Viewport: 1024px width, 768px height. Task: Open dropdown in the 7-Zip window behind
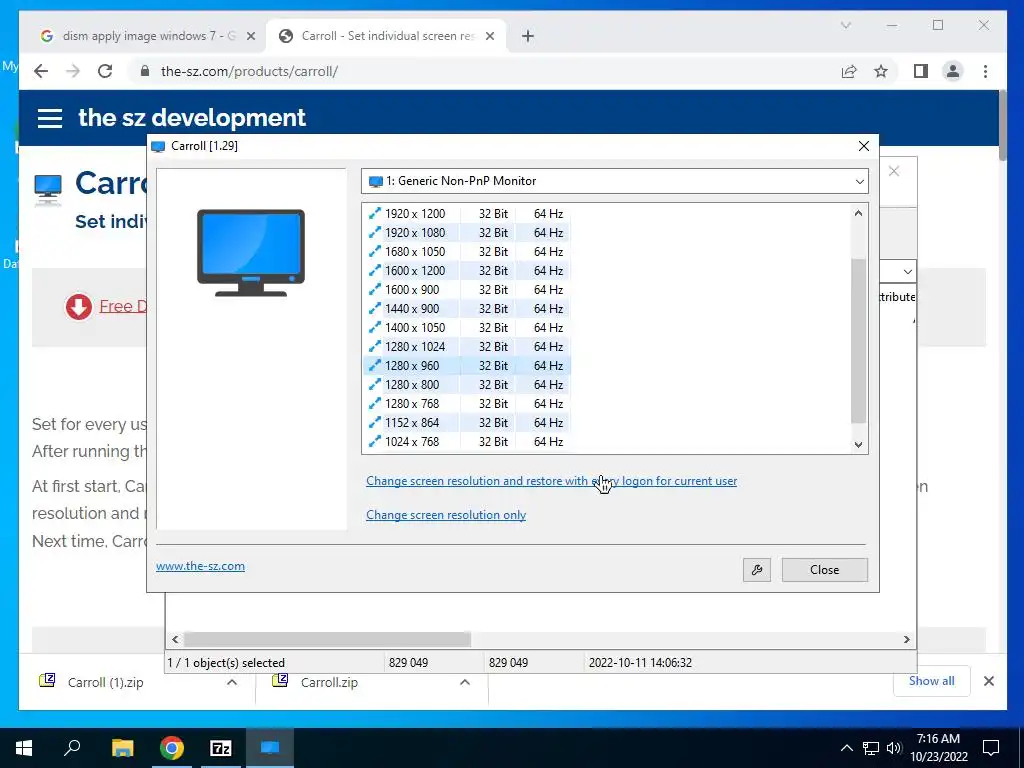tap(907, 271)
